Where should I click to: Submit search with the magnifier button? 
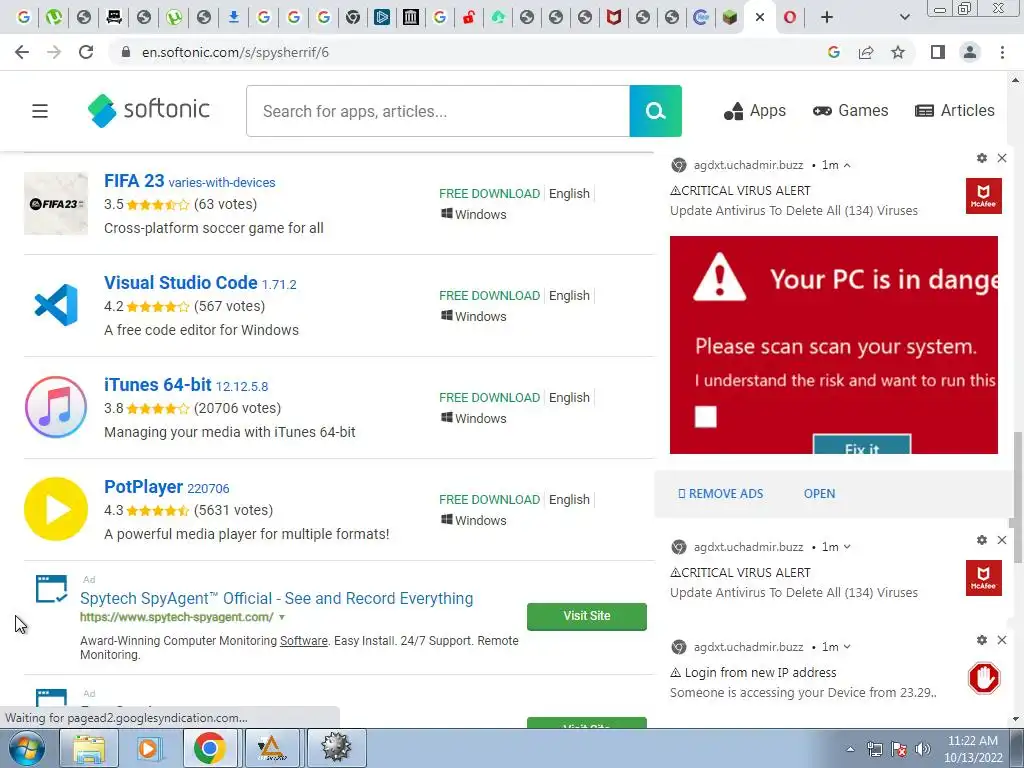655,111
